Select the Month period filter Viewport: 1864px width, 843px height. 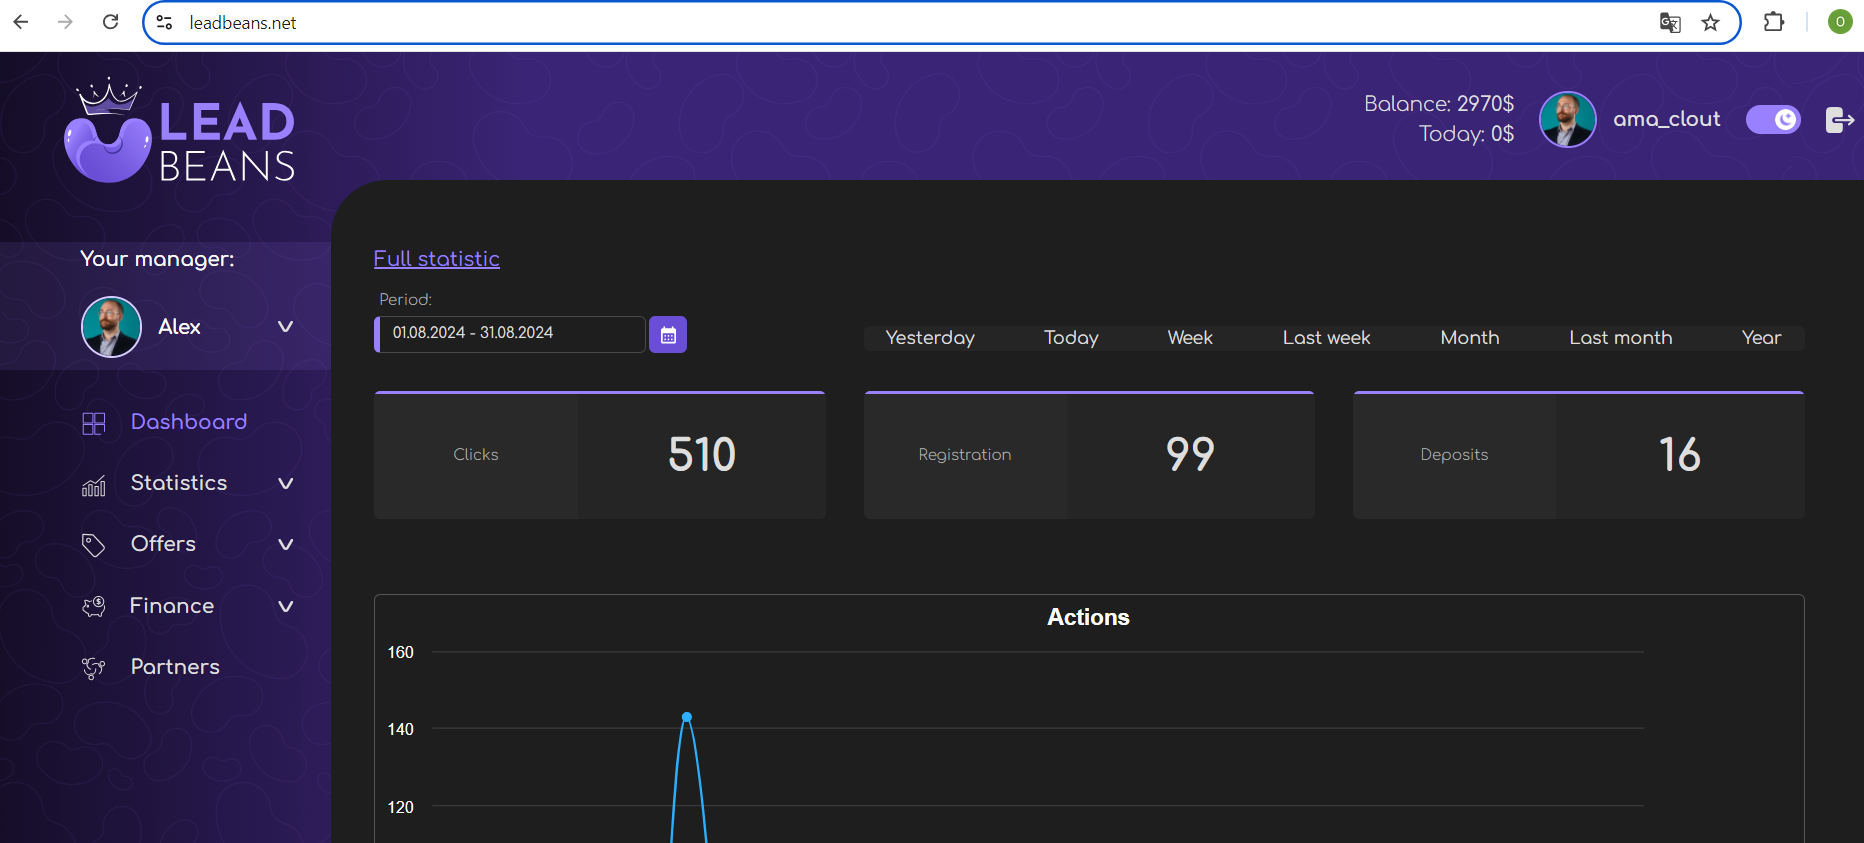click(1469, 338)
